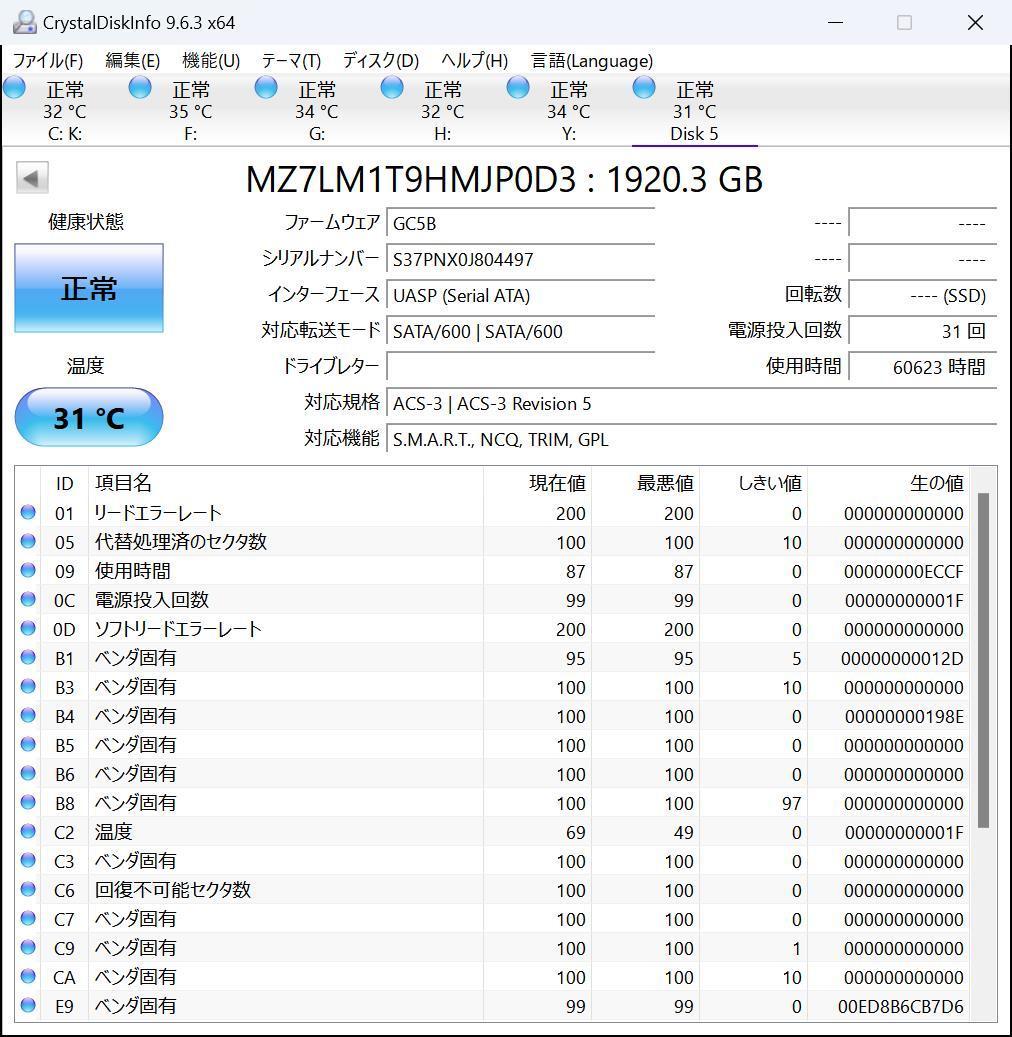
Task: Click the 31 °C temperature badge
Action: coord(88,417)
